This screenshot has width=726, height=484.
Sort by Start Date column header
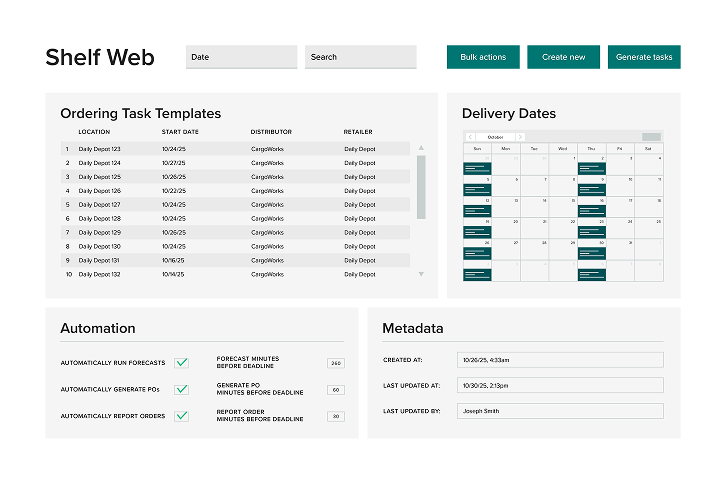[x=180, y=131]
